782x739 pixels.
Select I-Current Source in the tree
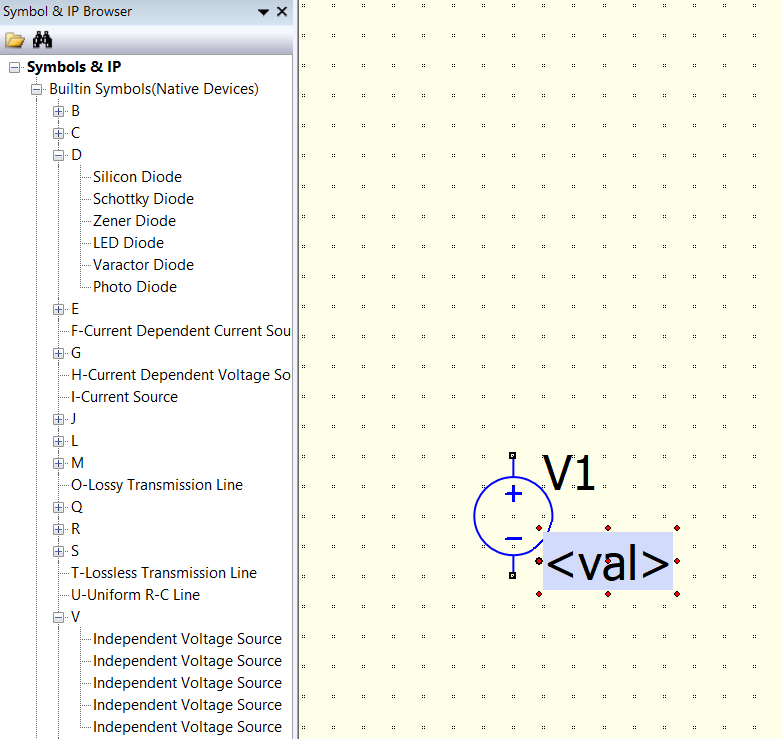[124, 397]
